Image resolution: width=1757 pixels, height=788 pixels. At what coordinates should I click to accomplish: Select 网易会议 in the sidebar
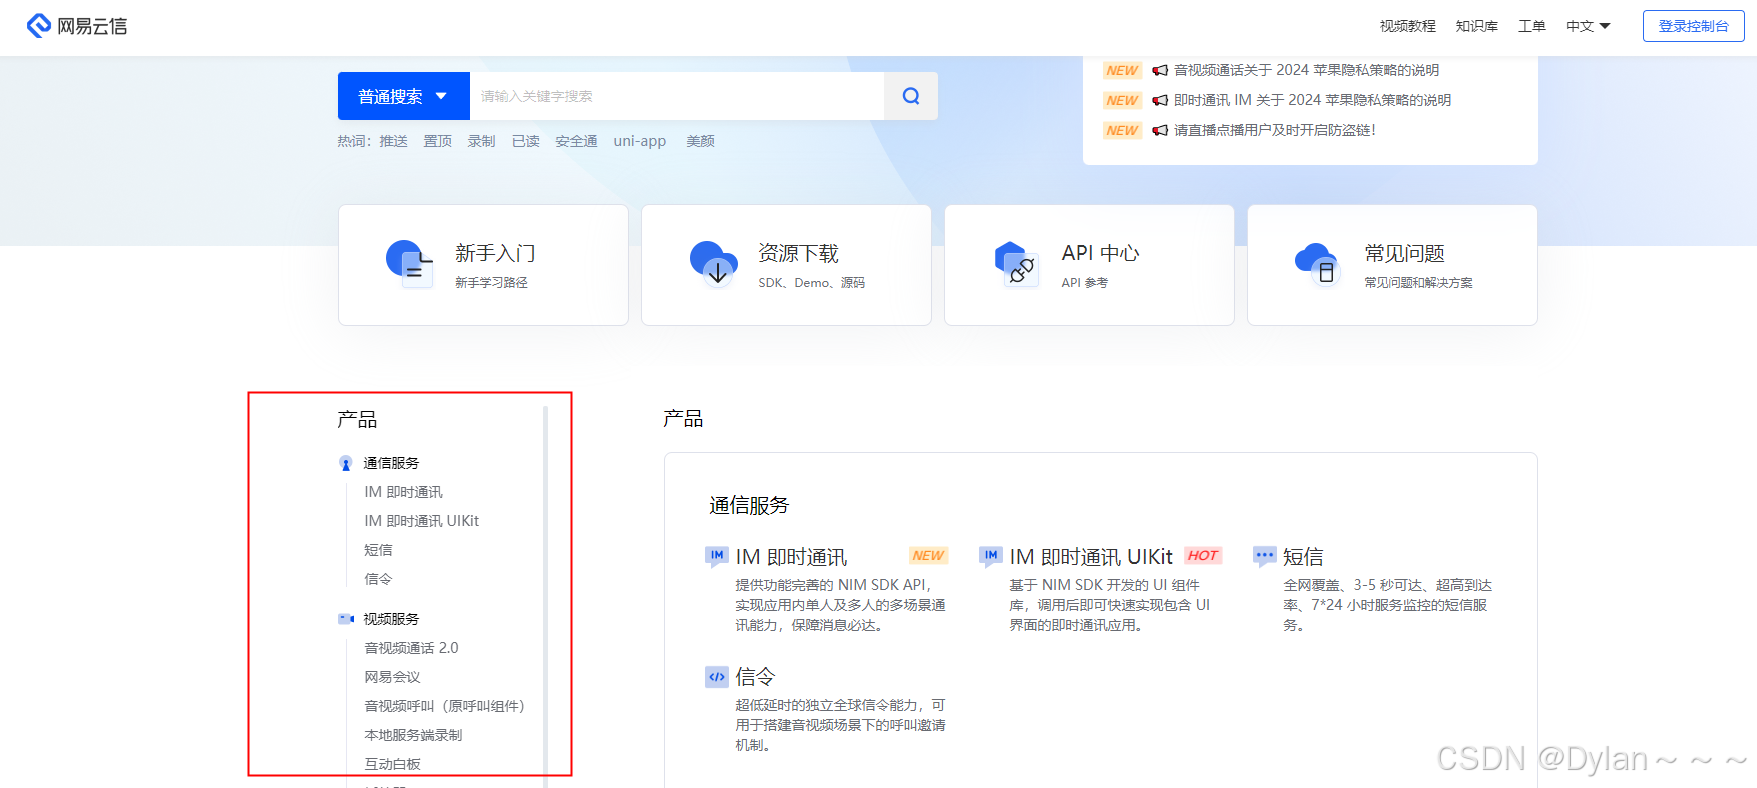[392, 677]
